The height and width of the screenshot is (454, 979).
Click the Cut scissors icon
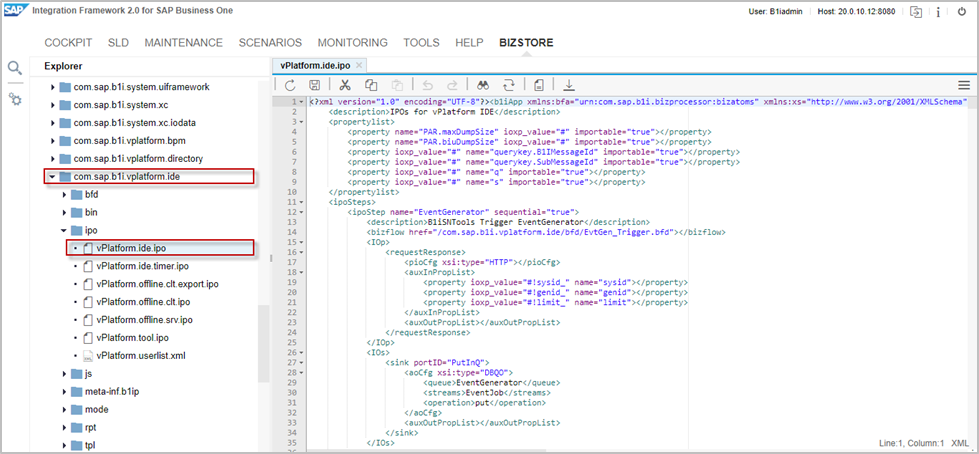(x=344, y=86)
